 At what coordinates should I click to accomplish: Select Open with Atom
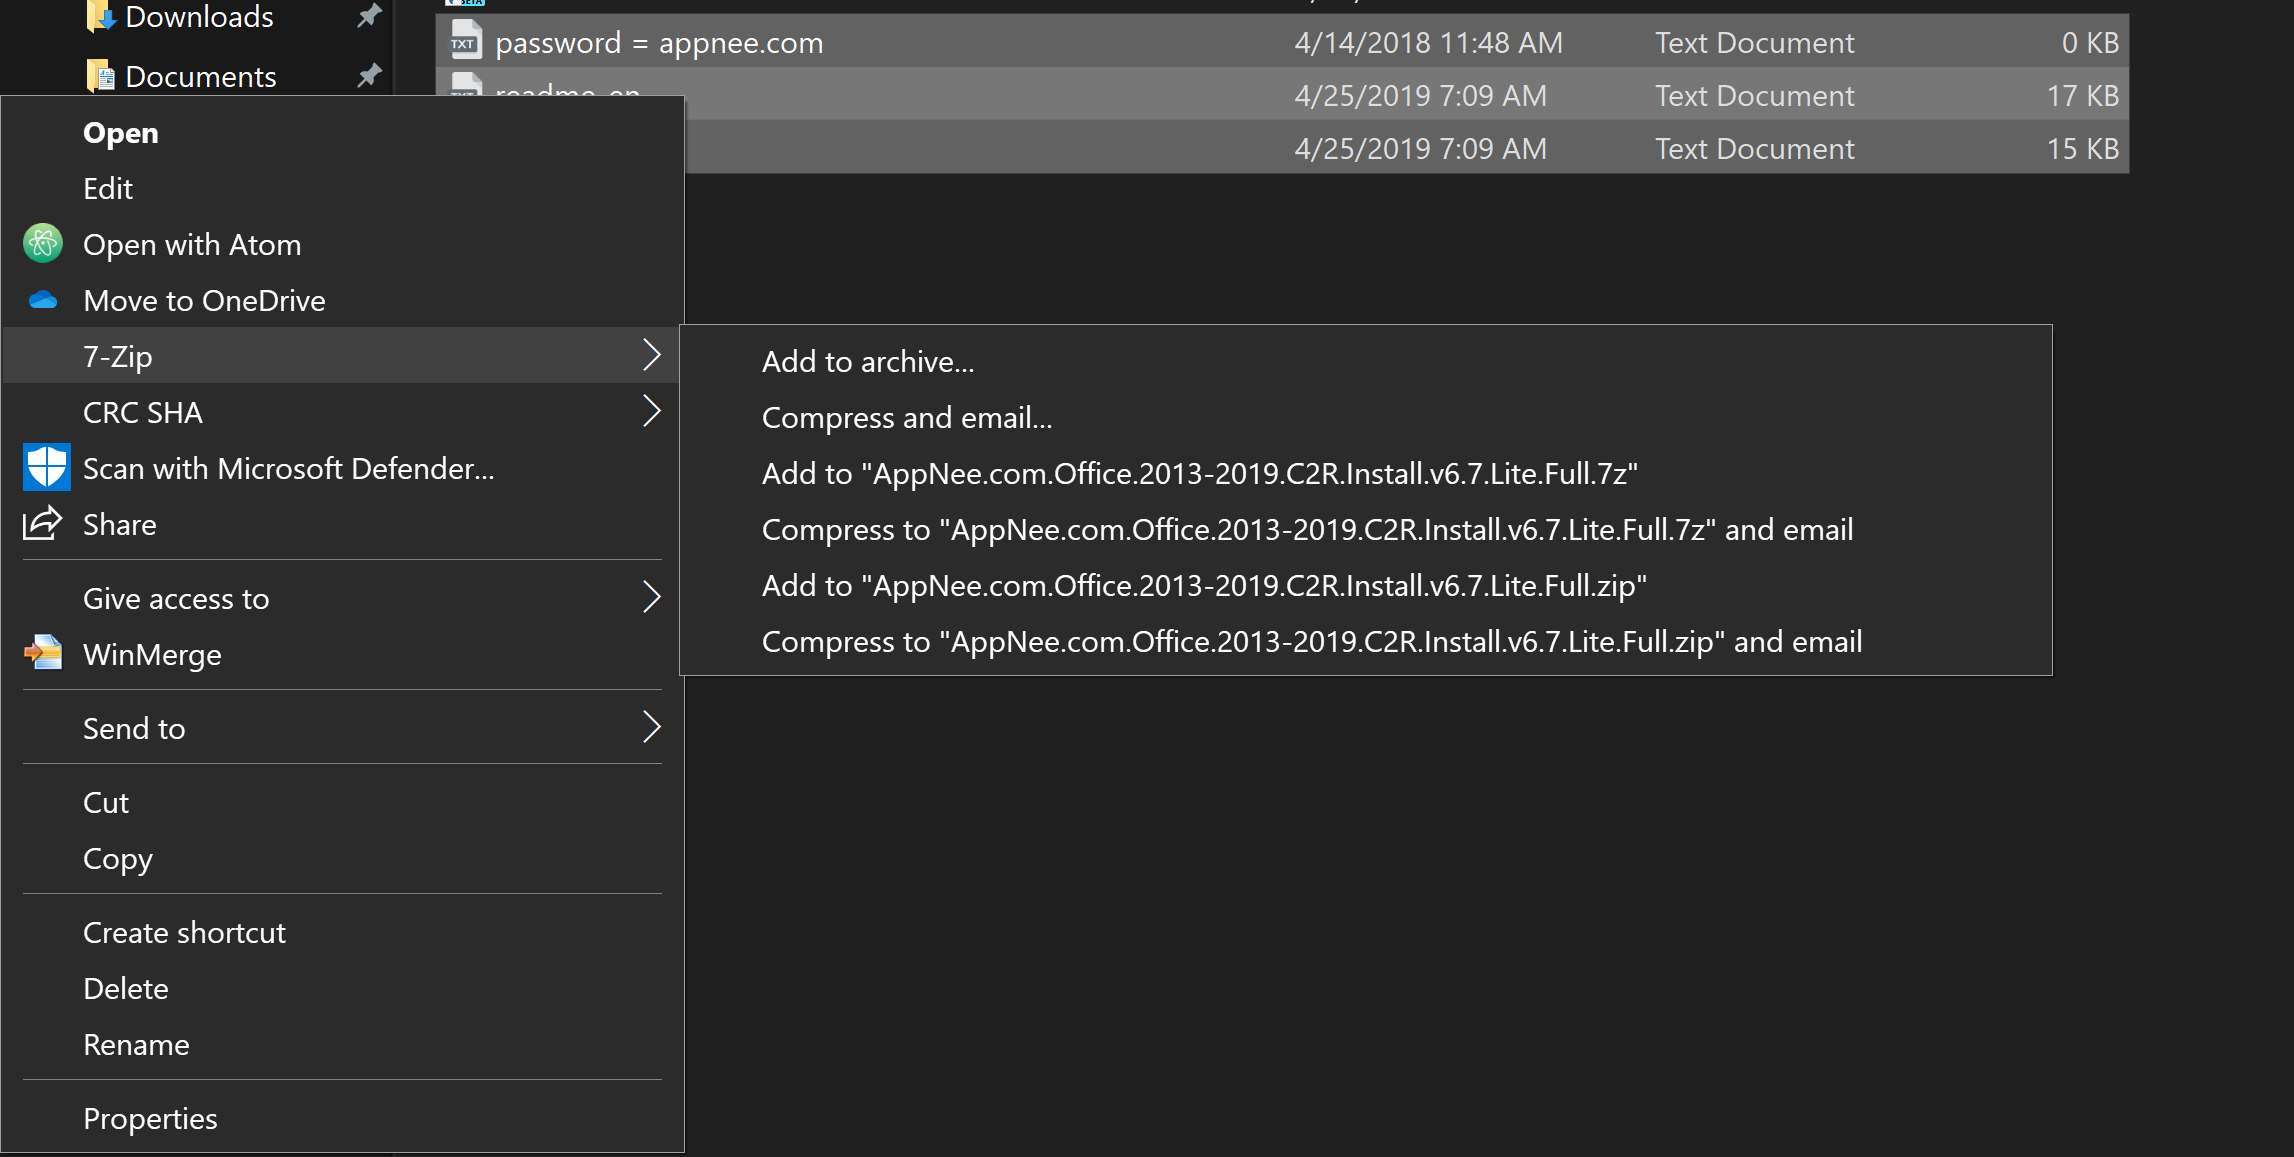[342, 245]
